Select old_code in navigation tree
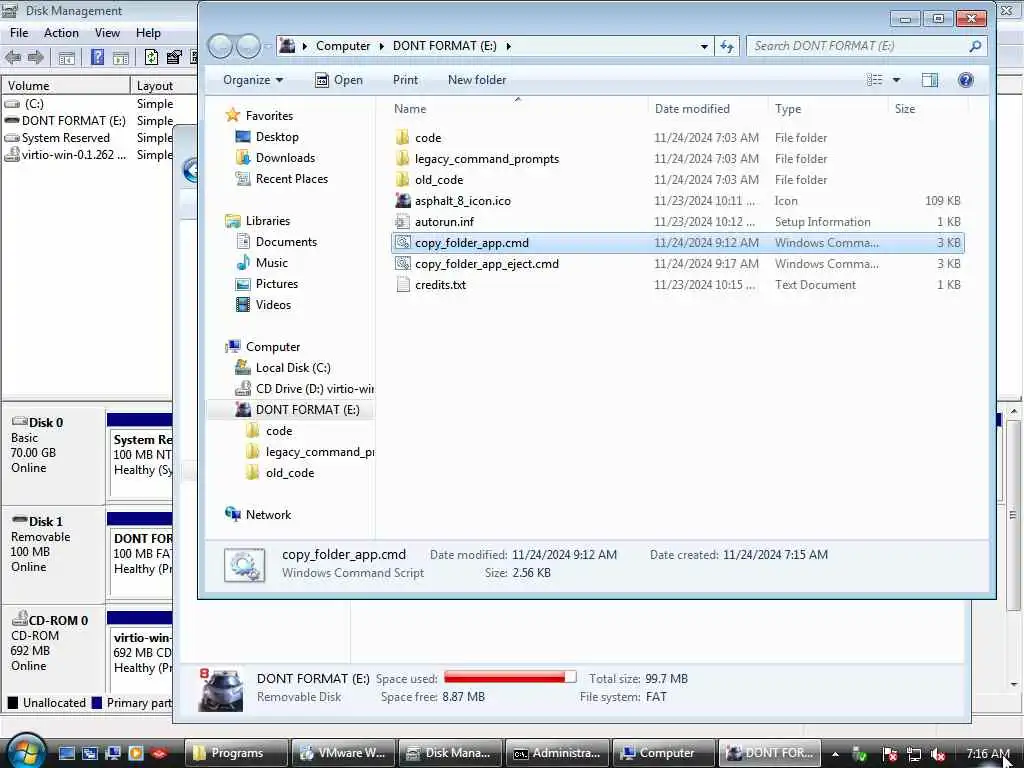Viewport: 1024px width, 768px height. [289, 473]
